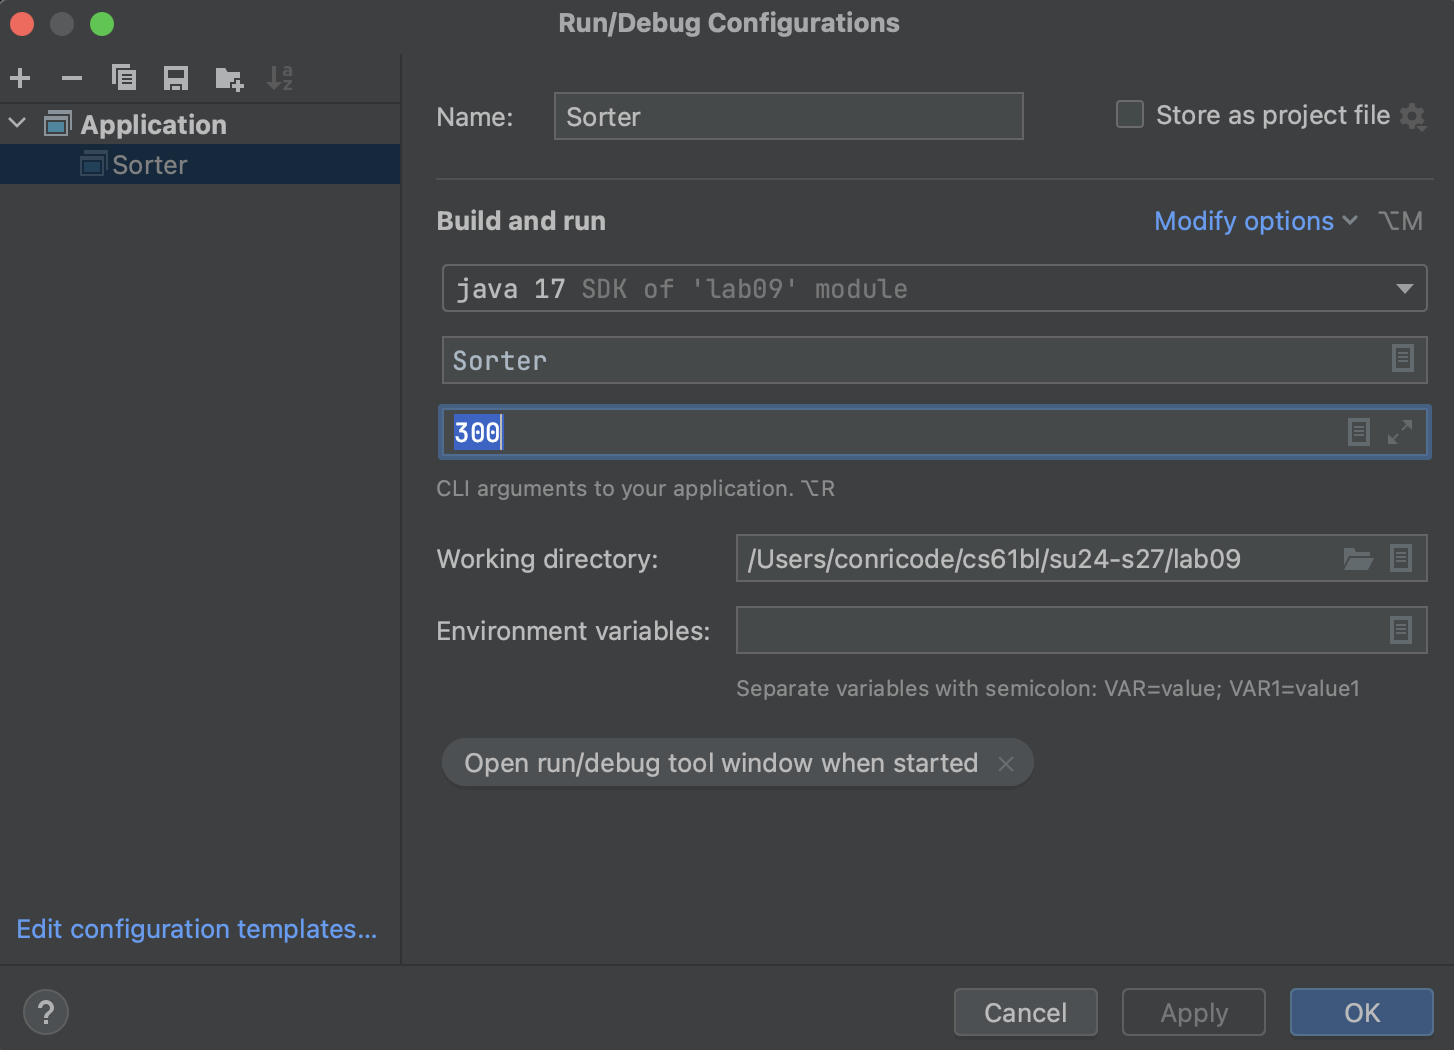Open project file storage settings gear
The height and width of the screenshot is (1050, 1454).
tap(1413, 117)
